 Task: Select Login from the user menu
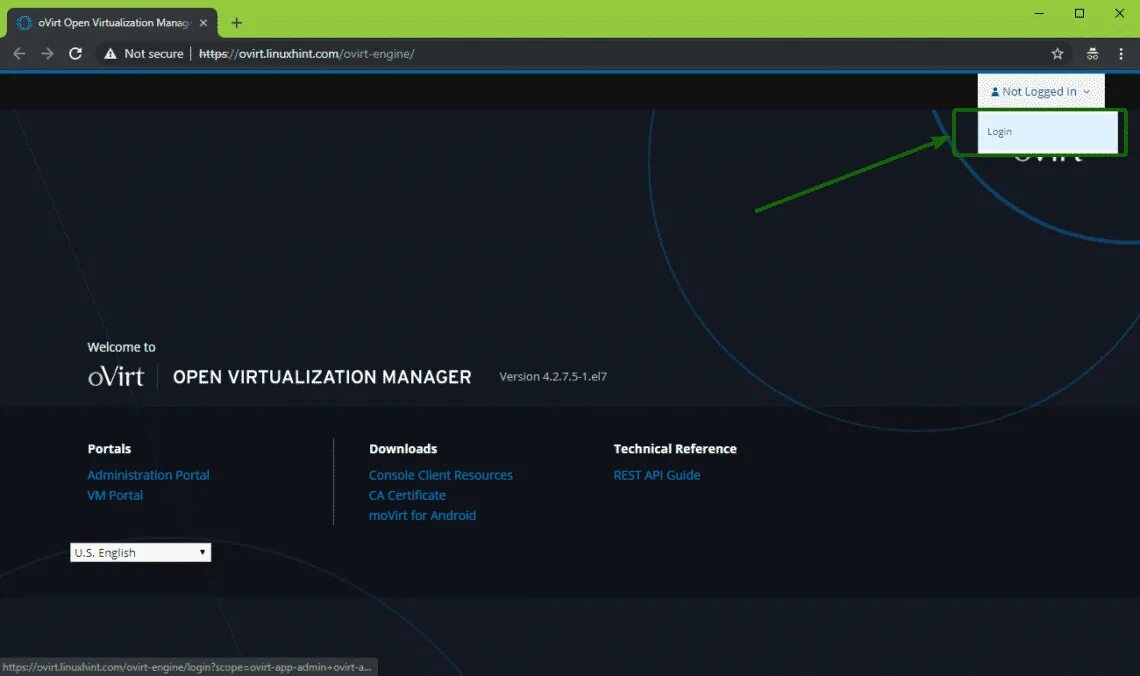[1000, 131]
